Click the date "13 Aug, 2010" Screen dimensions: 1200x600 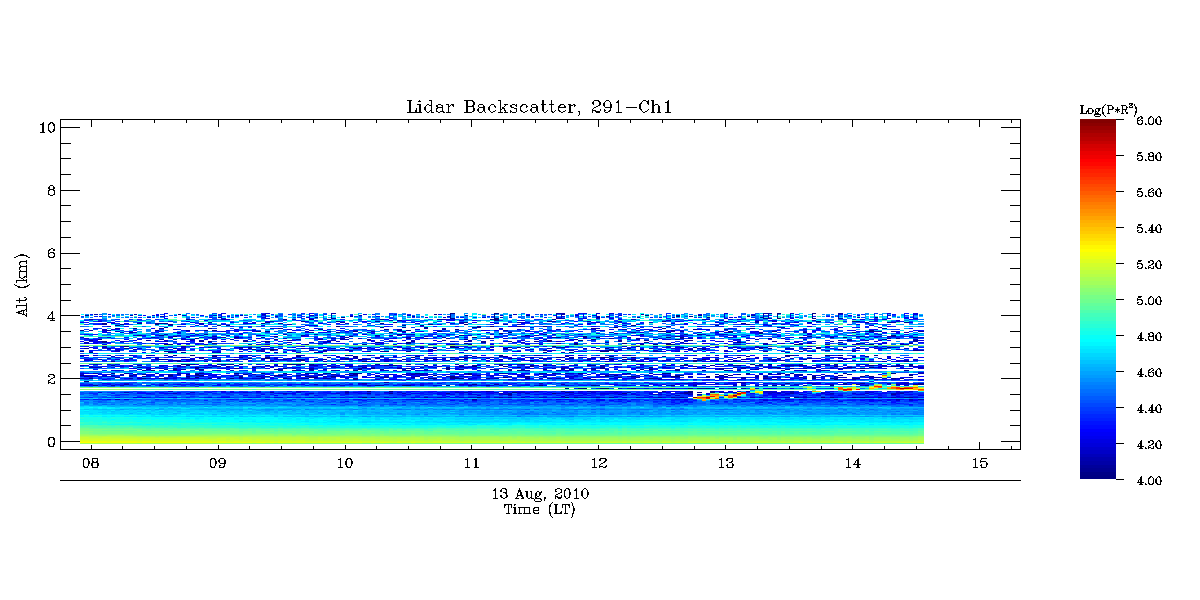tap(539, 494)
